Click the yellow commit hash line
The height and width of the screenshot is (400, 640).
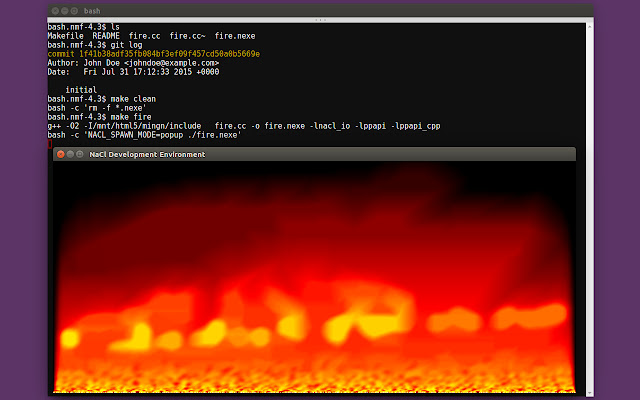point(153,54)
